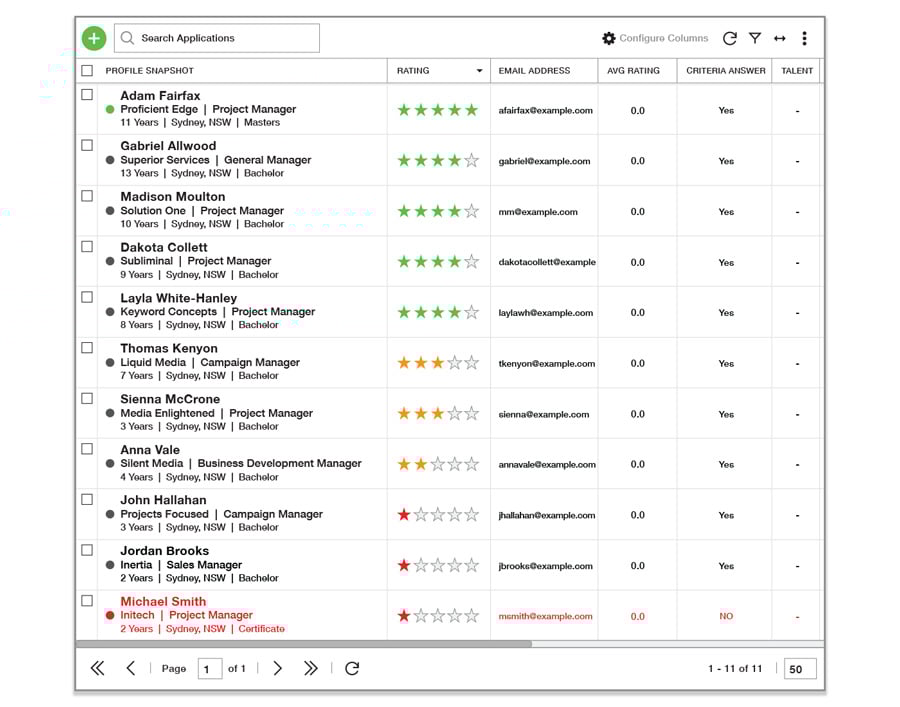
Task: Click email tkenyon@example.com
Action: click(546, 363)
